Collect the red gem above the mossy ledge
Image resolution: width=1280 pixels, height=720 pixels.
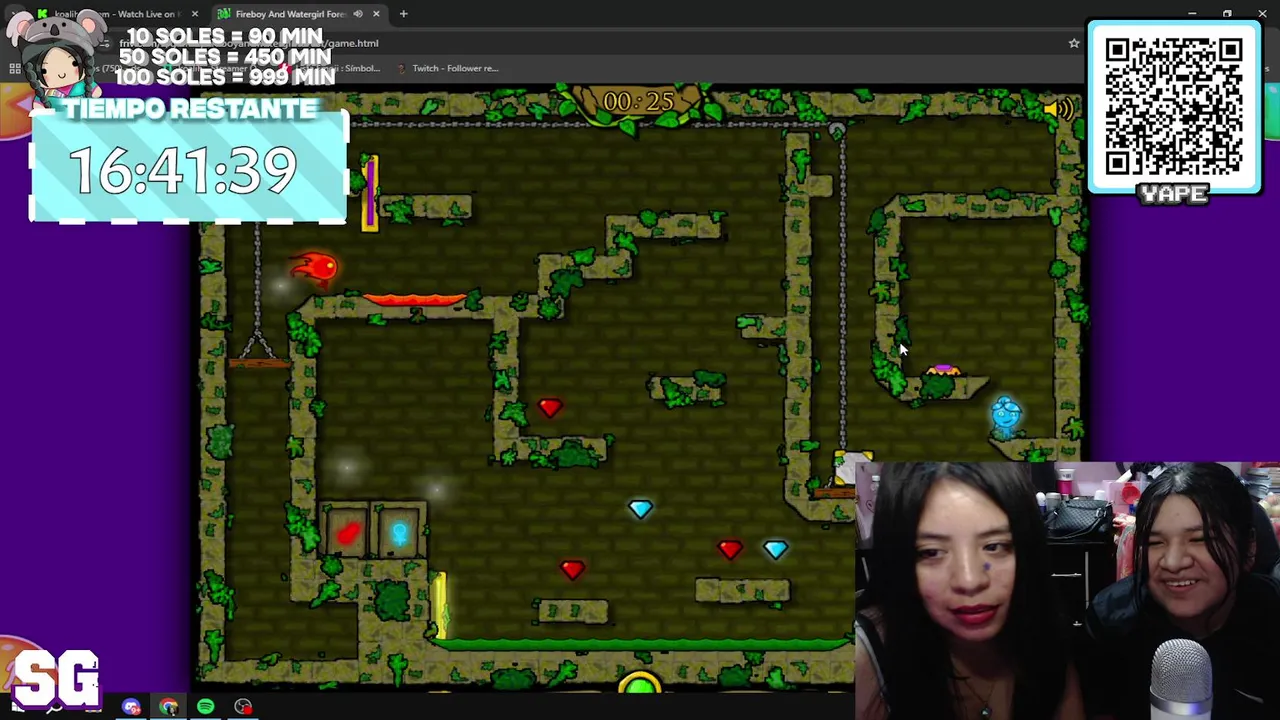549,407
